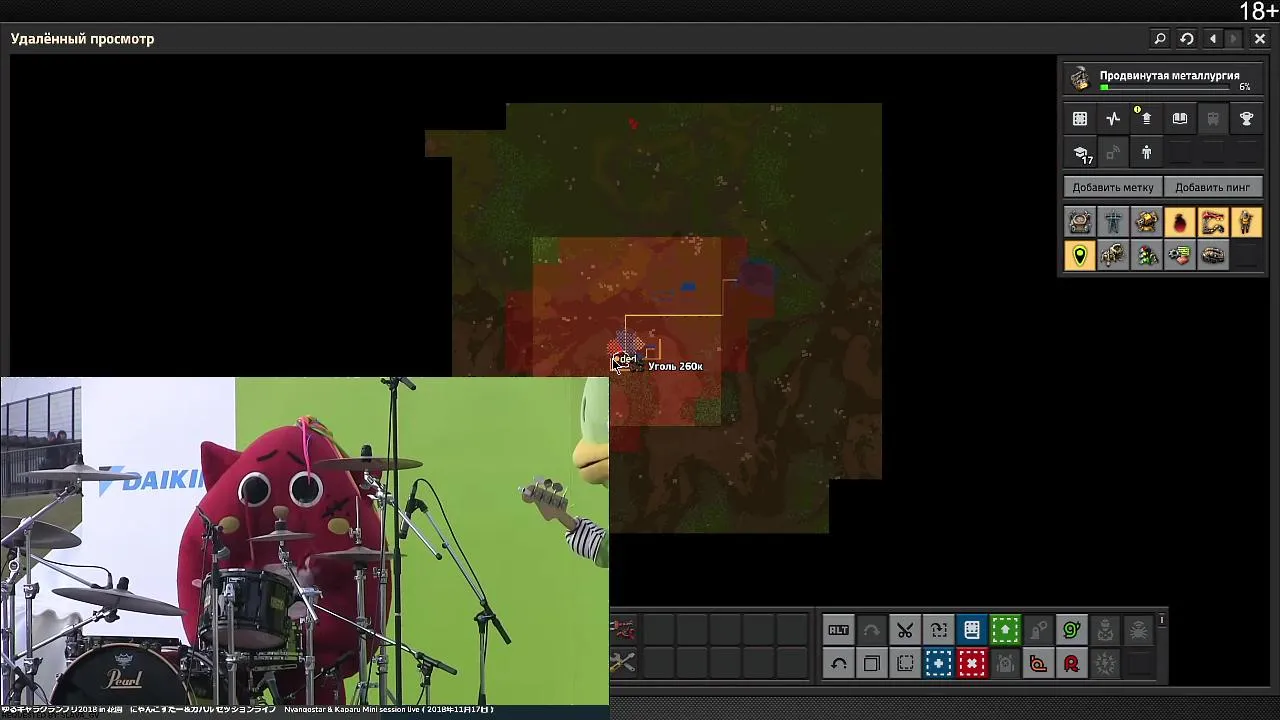The width and height of the screenshot is (1280, 720).
Task: Toggle the highlighted red worm map filter
Action: point(1213,222)
